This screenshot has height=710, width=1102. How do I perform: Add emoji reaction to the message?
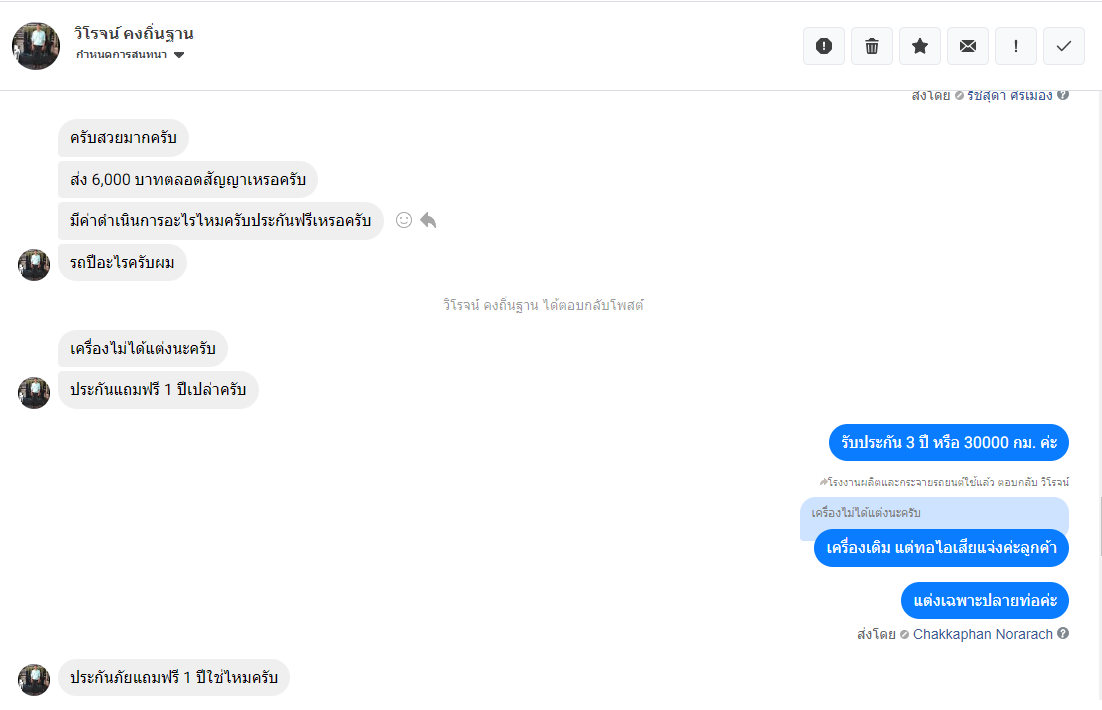[x=404, y=220]
